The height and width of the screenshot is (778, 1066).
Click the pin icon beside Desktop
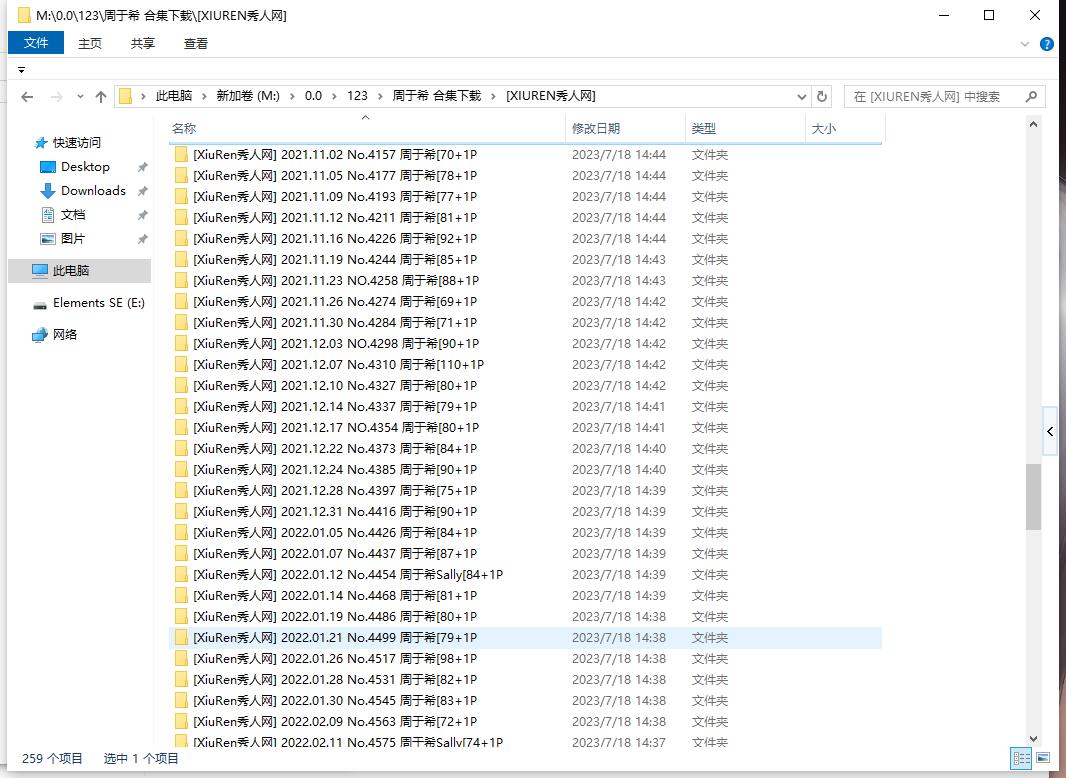142,167
